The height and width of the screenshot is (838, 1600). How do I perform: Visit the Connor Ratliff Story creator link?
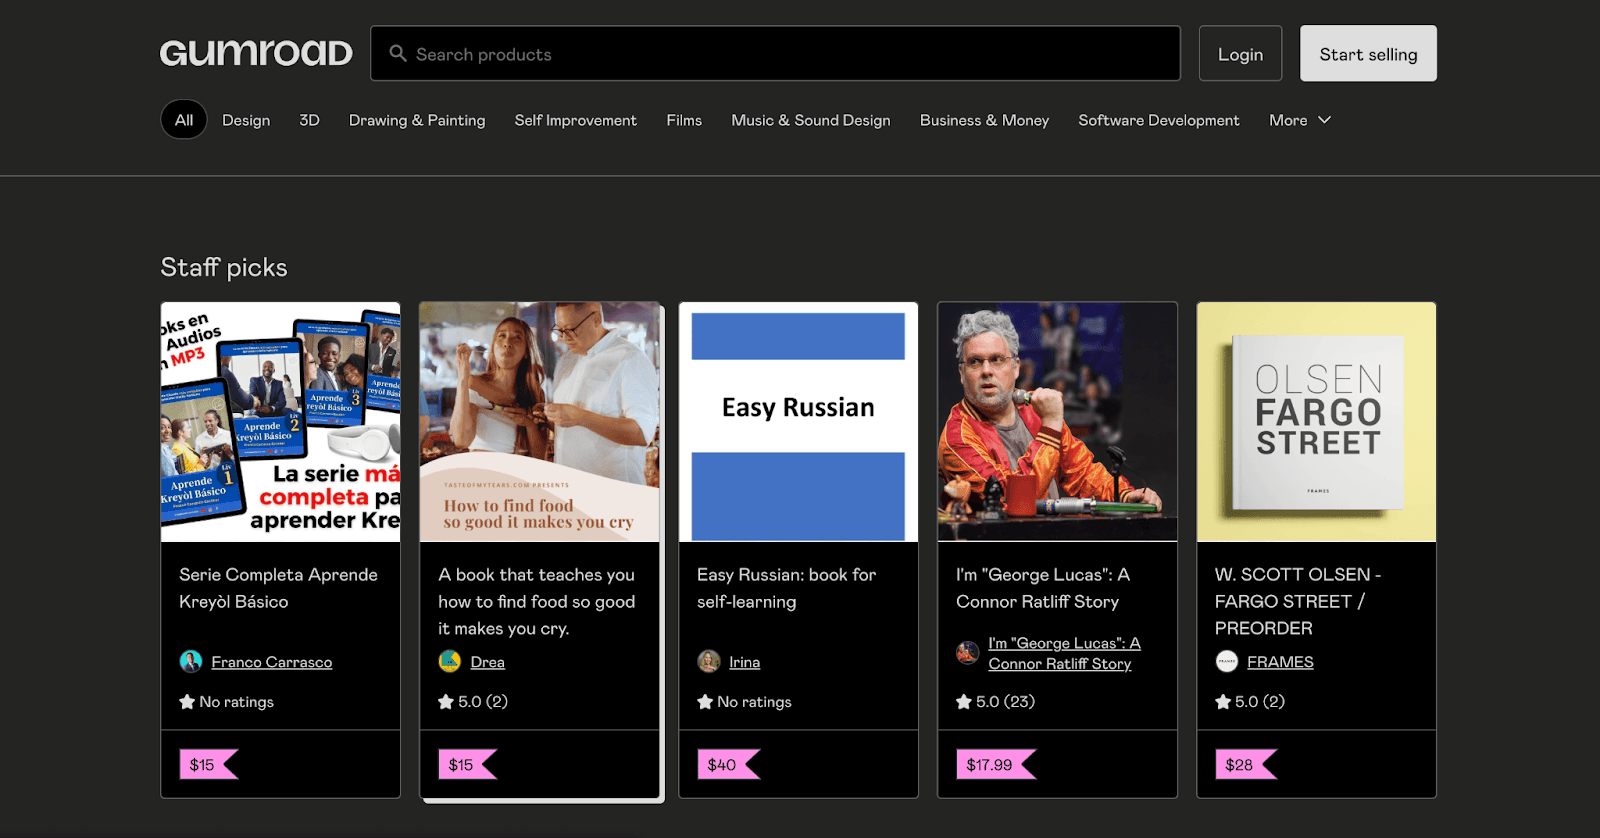coord(1064,653)
